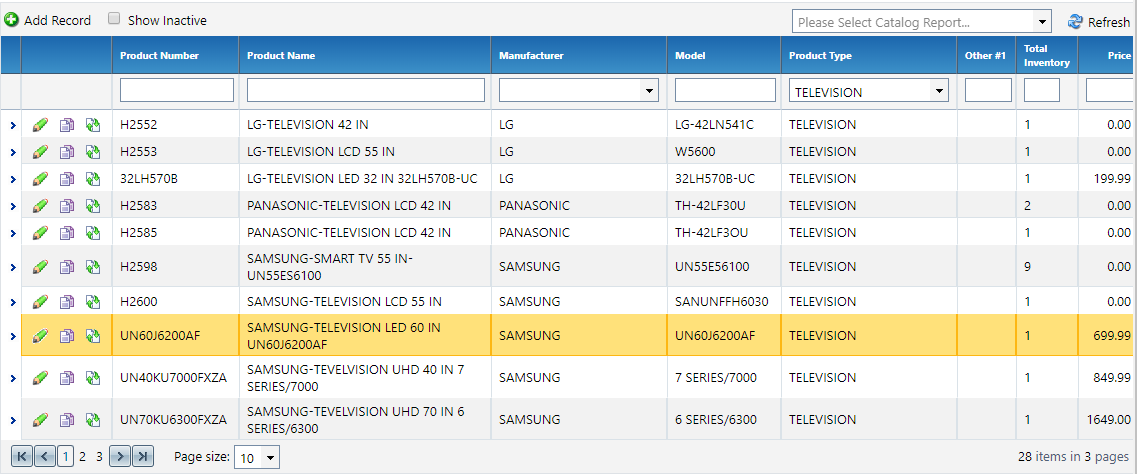
Task: Click the Model filter input field
Action: click(x=725, y=90)
